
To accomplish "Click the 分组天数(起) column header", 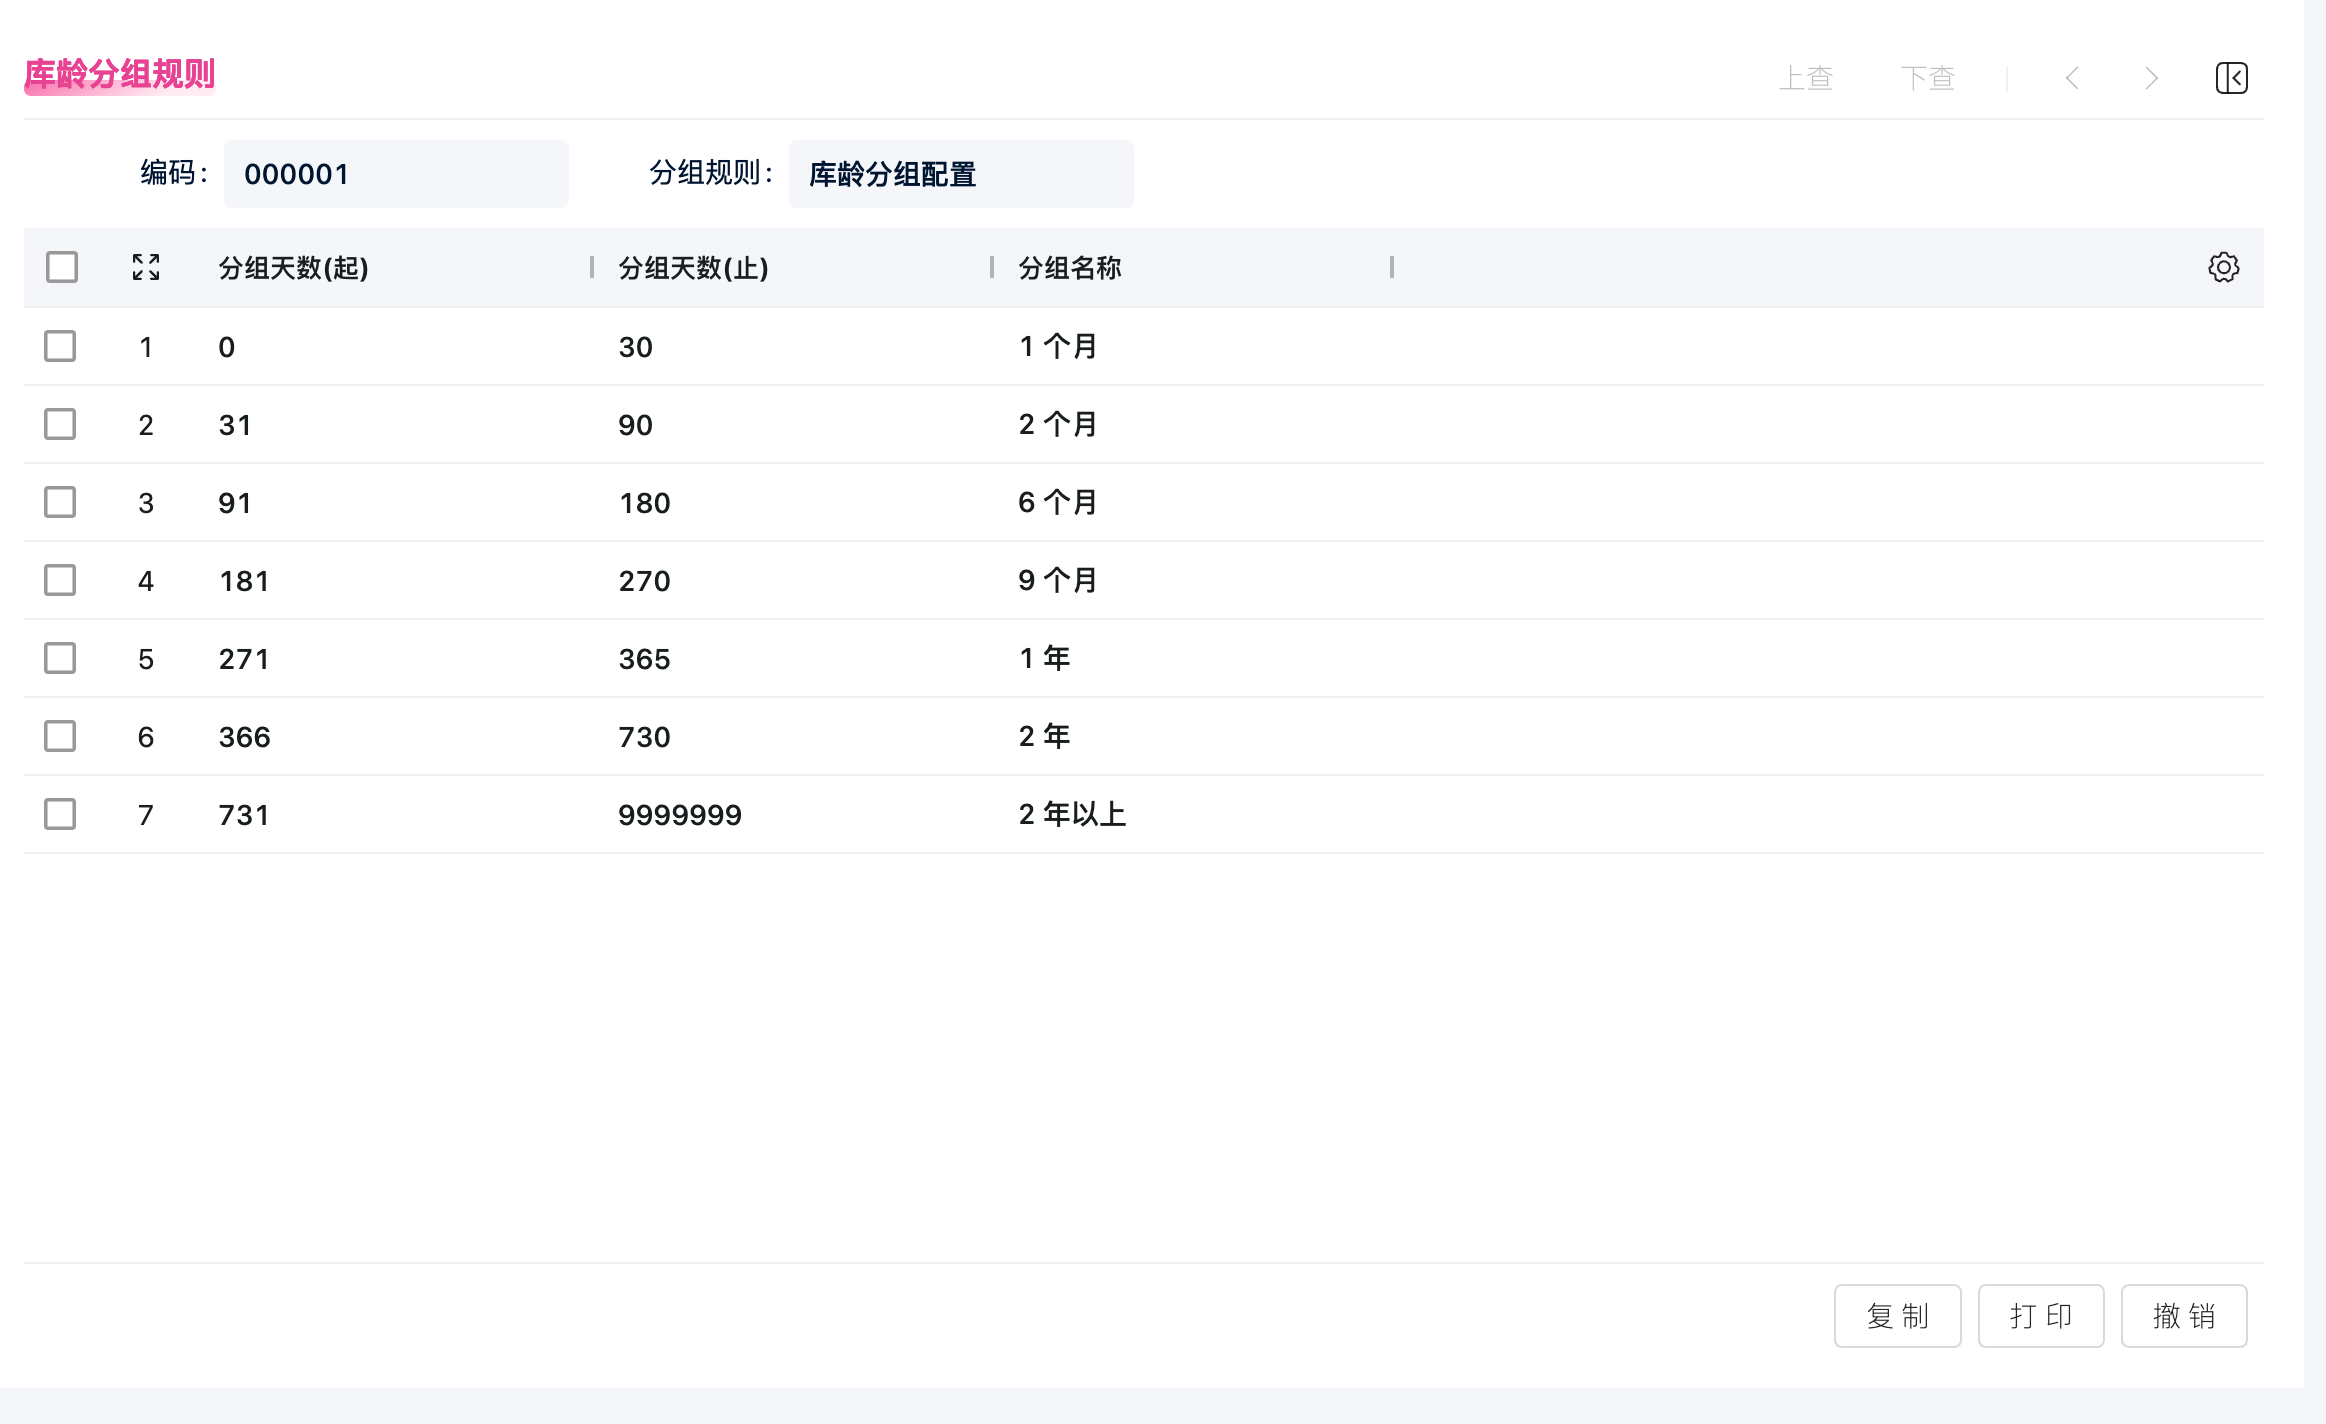I will [x=294, y=268].
